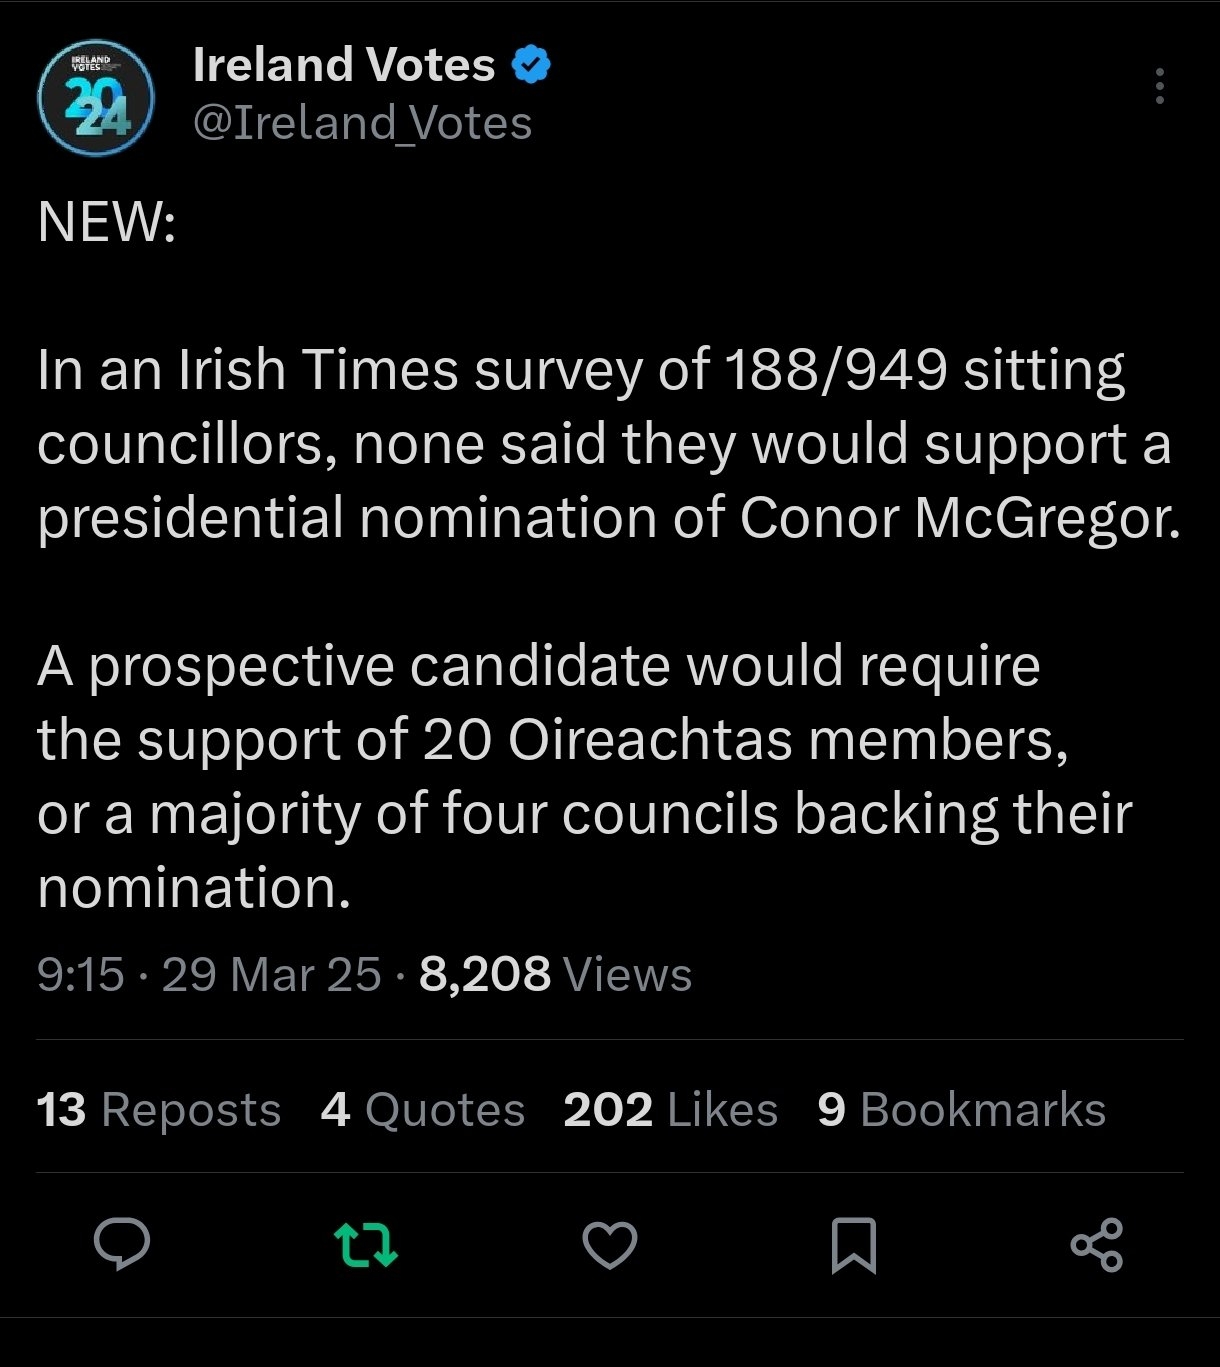
Task: Toggle the green repost arrows icon
Action: (x=365, y=1245)
